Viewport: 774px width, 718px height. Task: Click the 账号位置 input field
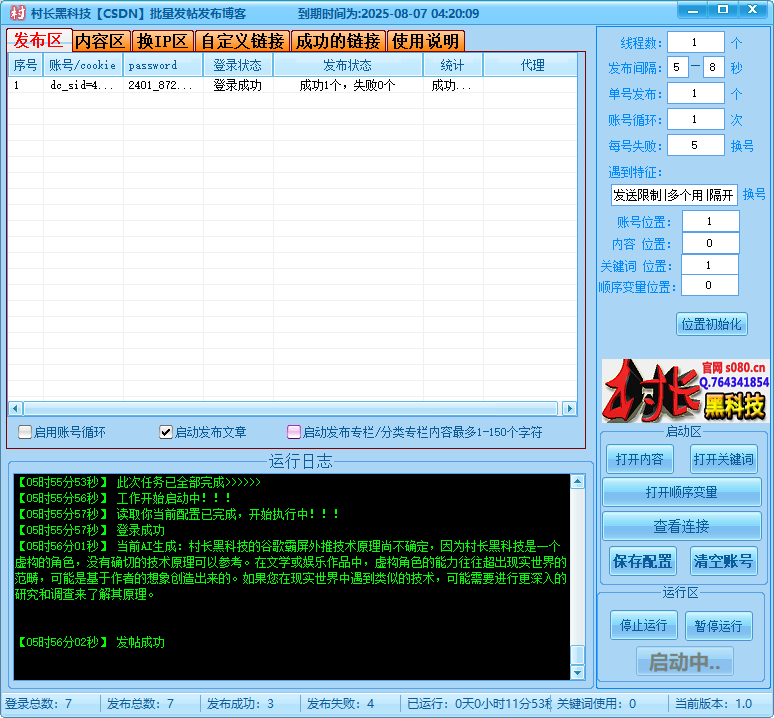pyautogui.click(x=711, y=222)
